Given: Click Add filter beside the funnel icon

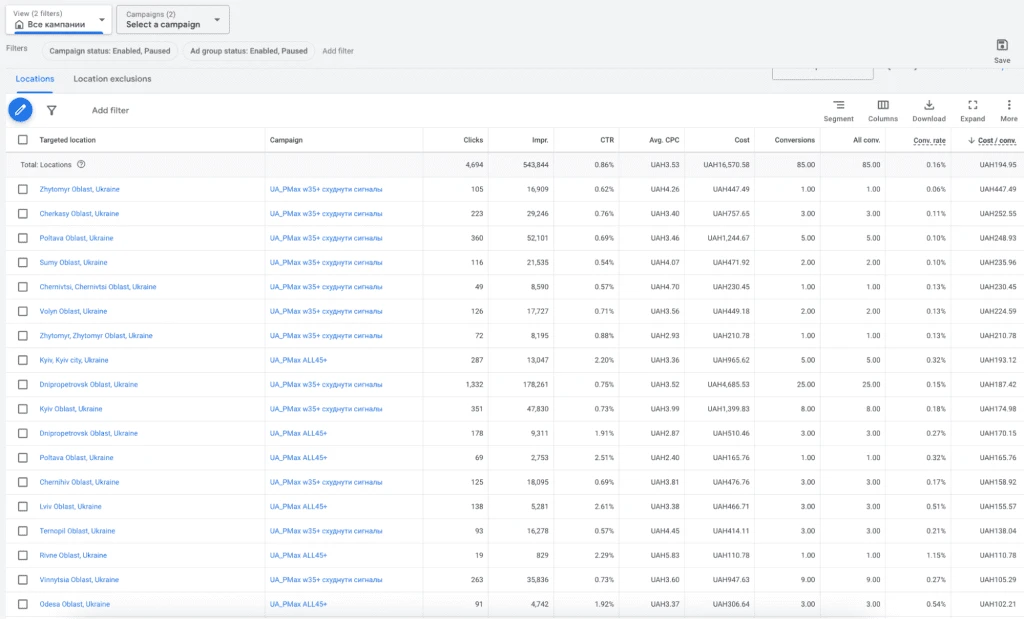Looking at the screenshot, I should [x=110, y=110].
